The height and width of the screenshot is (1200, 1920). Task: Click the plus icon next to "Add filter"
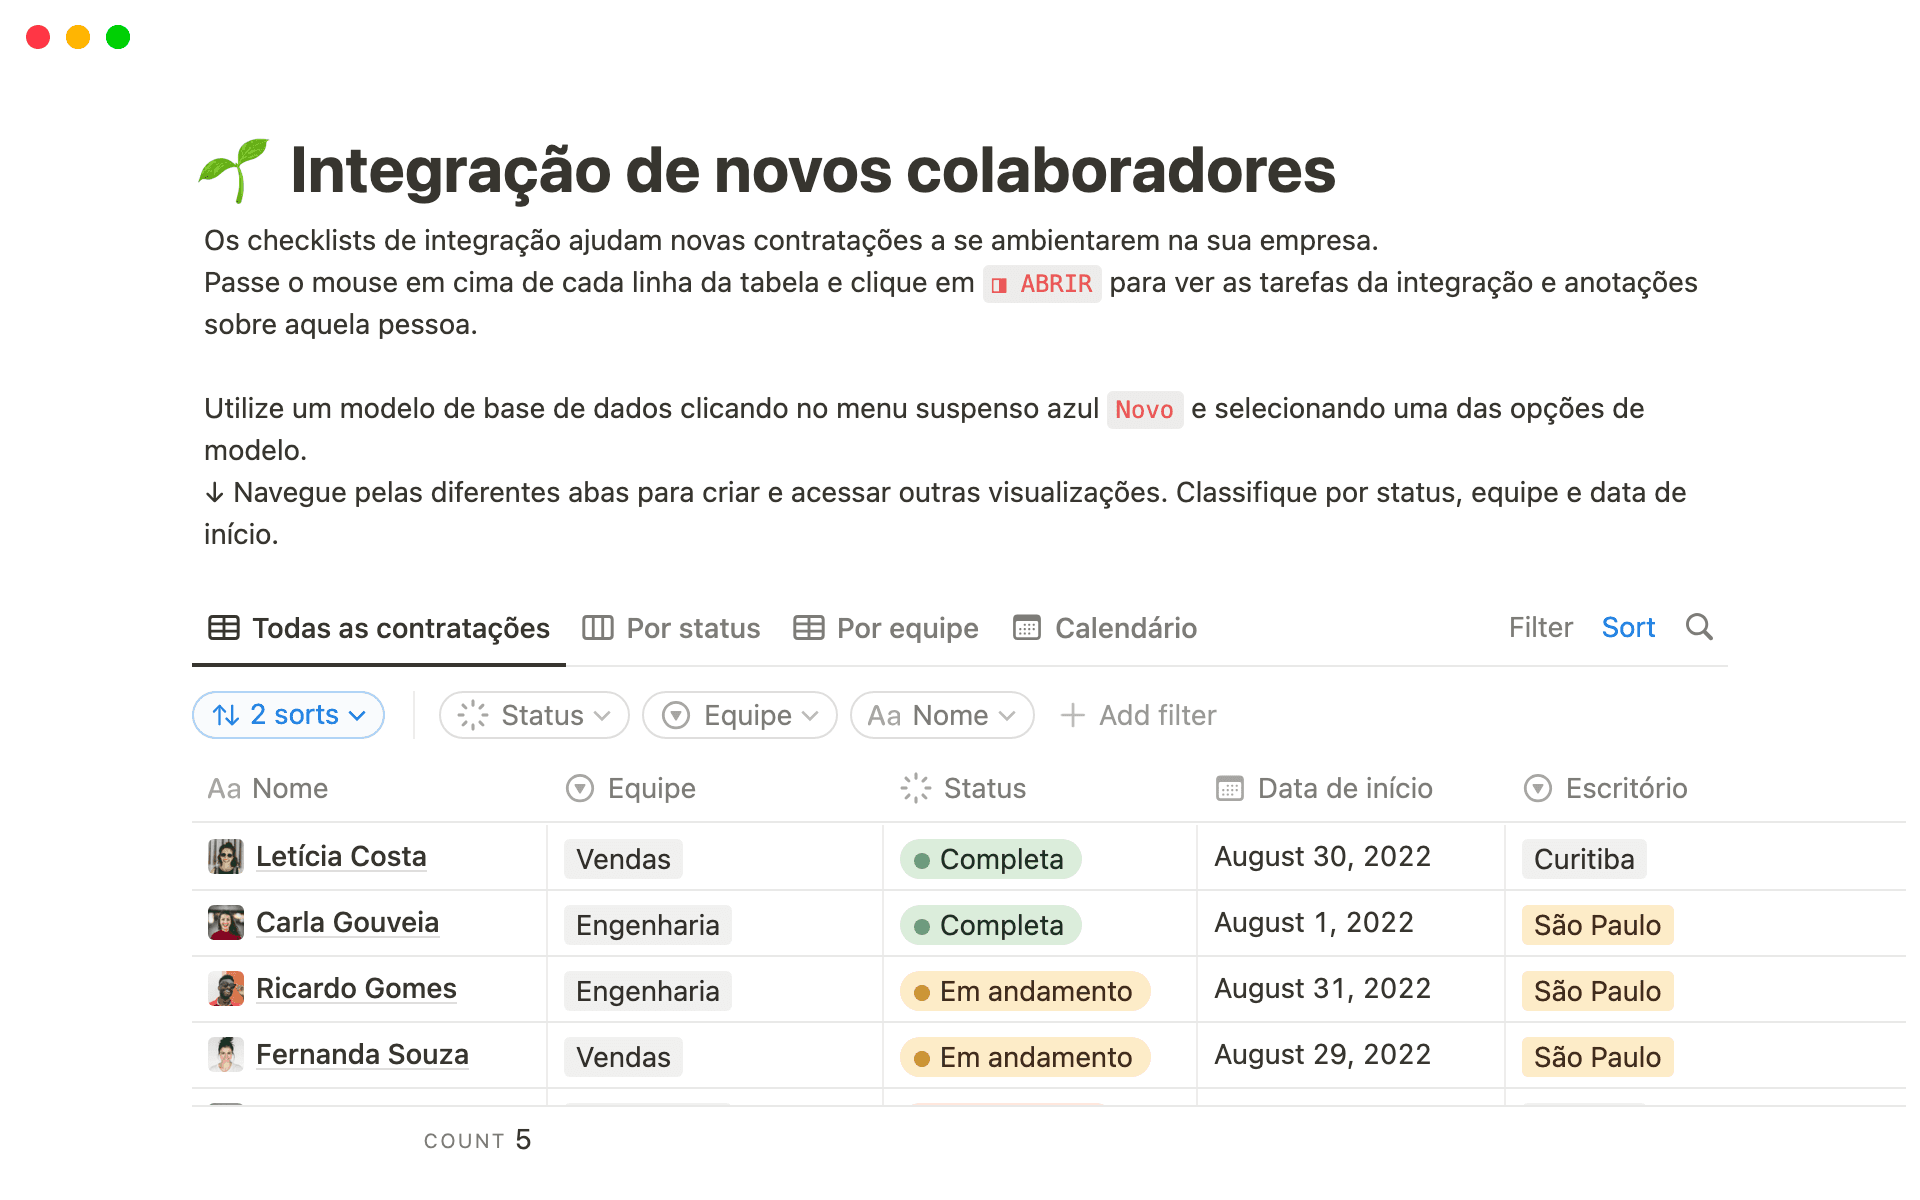(1073, 715)
